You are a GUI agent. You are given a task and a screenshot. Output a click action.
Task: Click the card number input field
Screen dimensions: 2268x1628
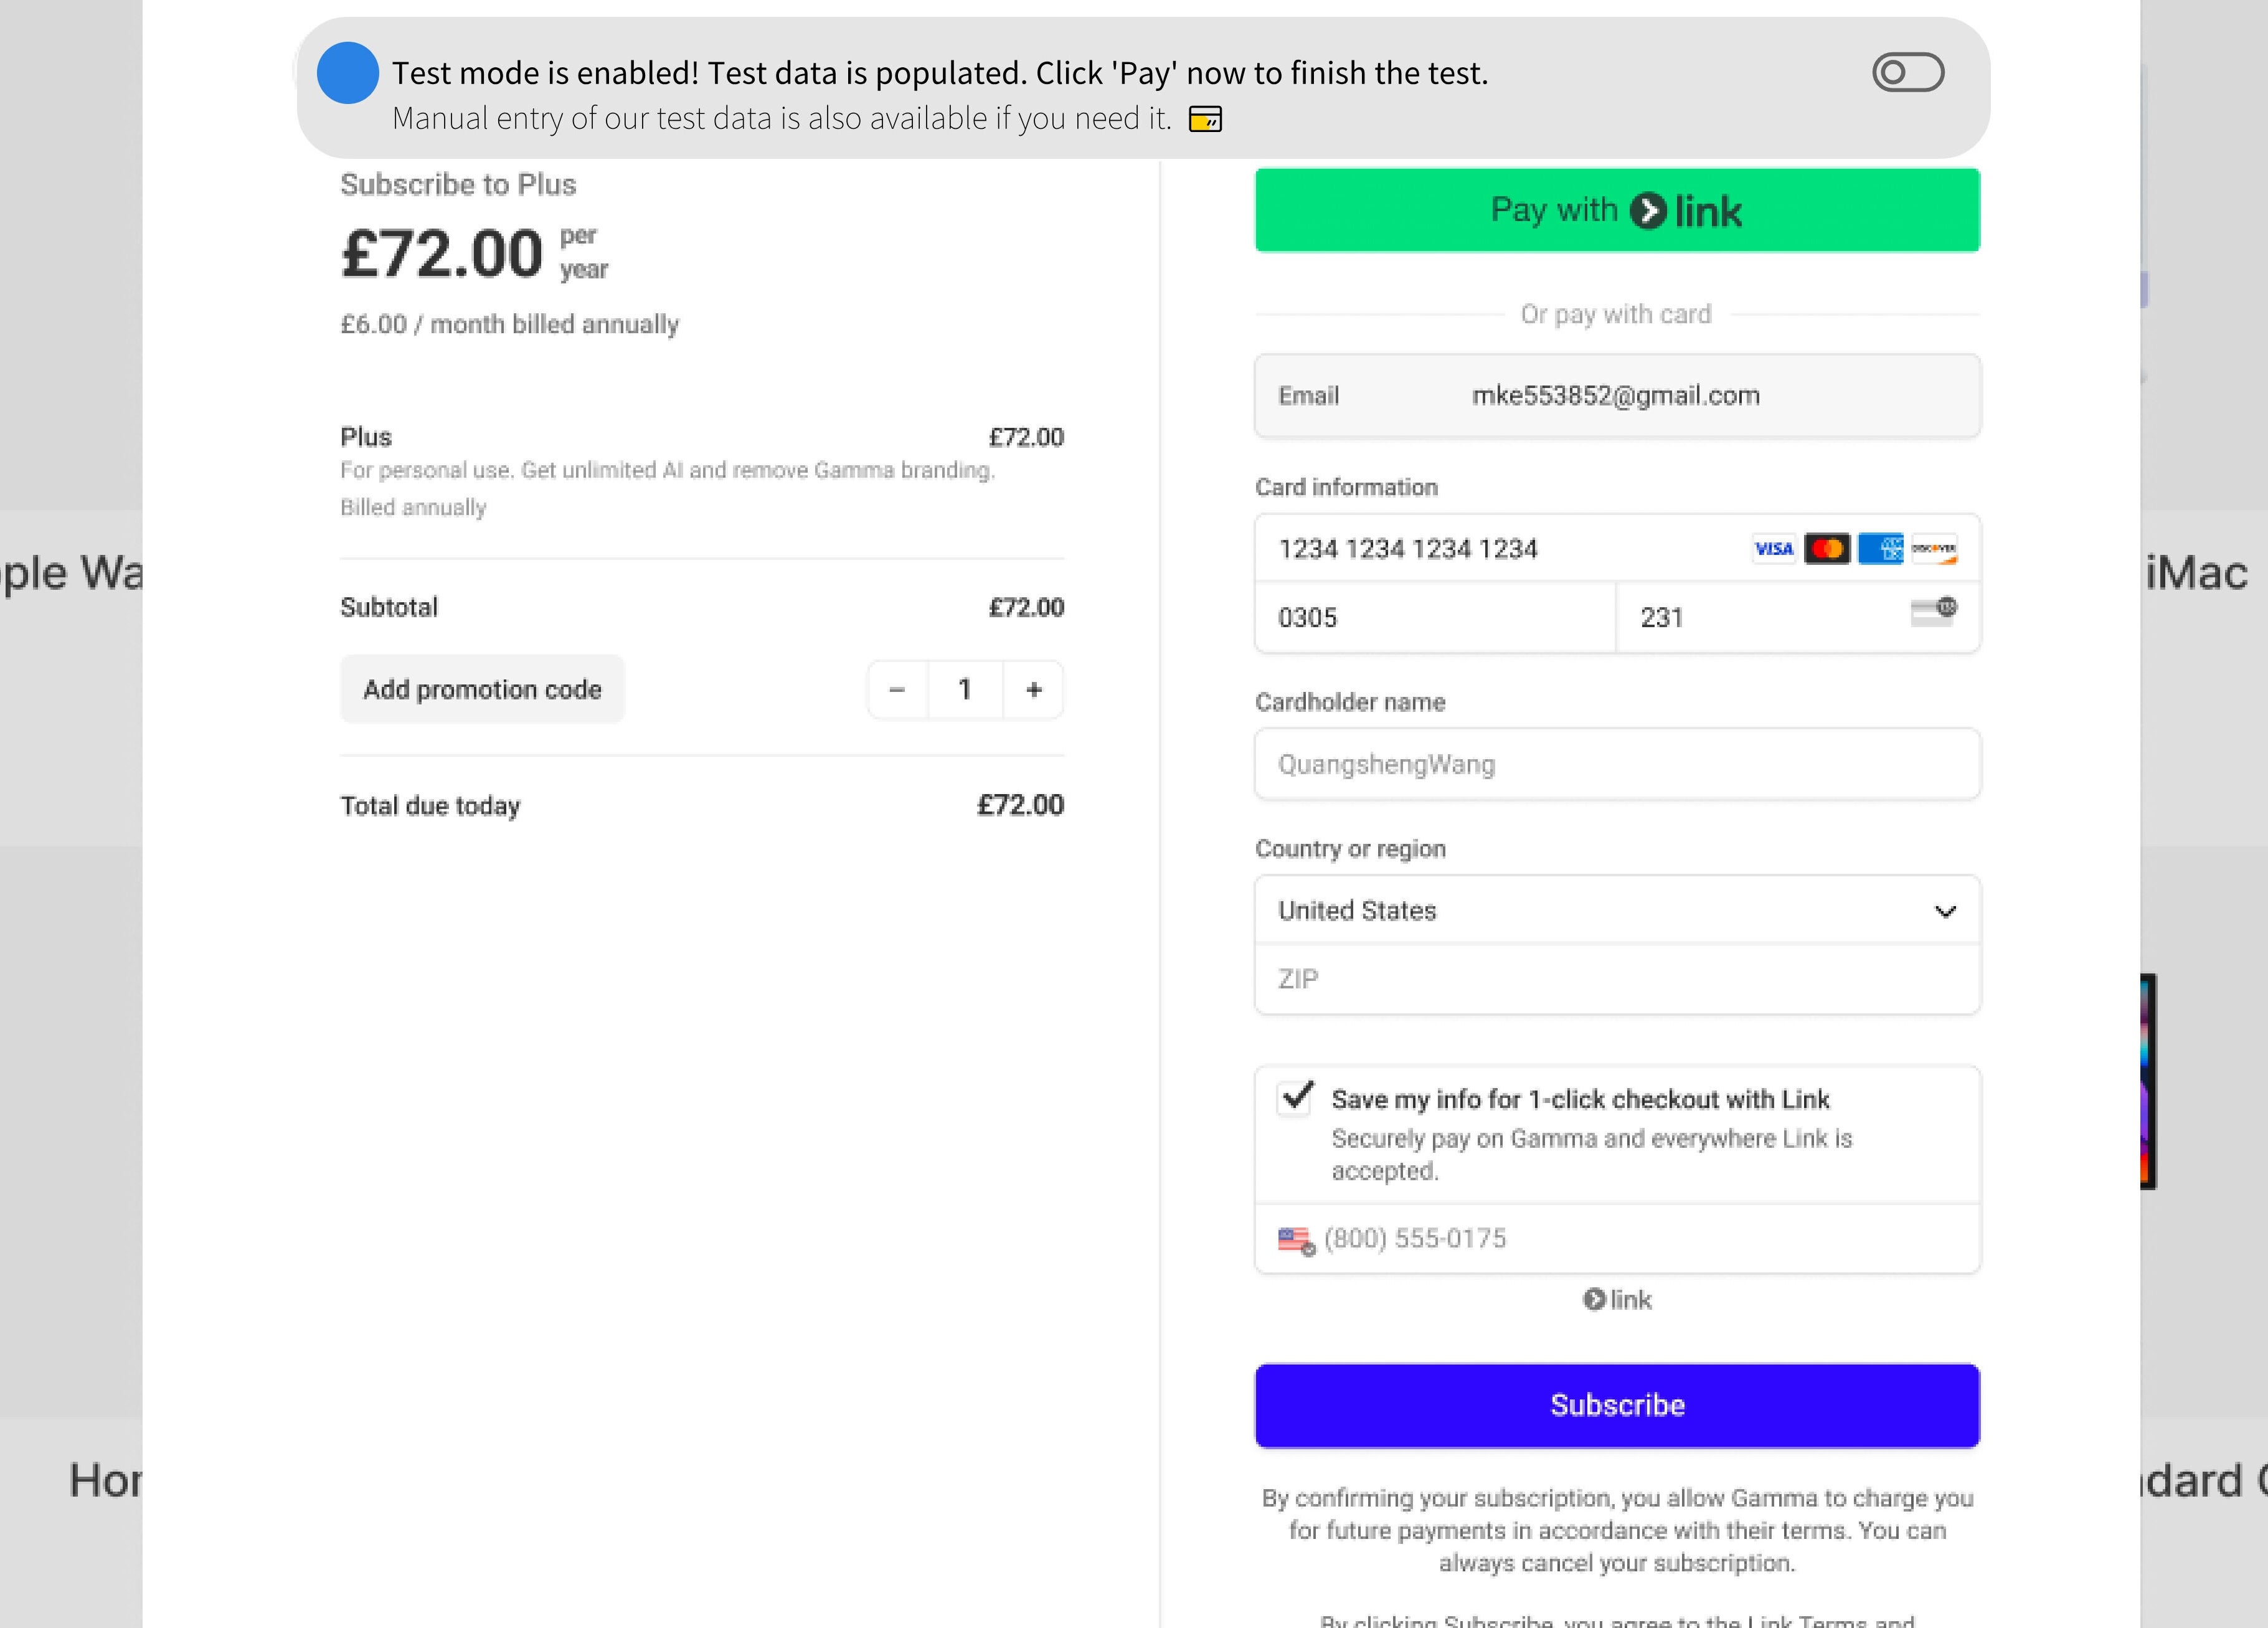tap(1500, 549)
